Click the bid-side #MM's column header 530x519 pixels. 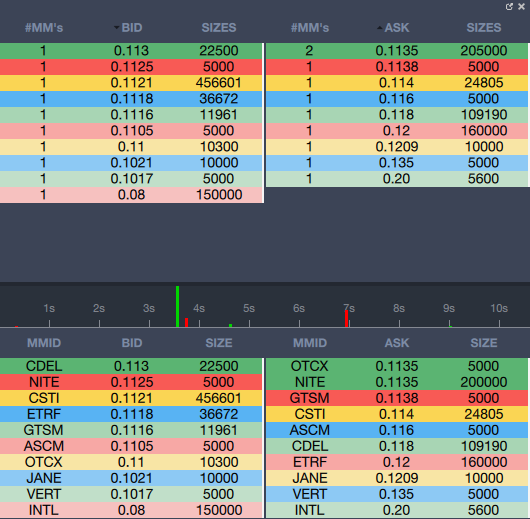click(x=44, y=28)
